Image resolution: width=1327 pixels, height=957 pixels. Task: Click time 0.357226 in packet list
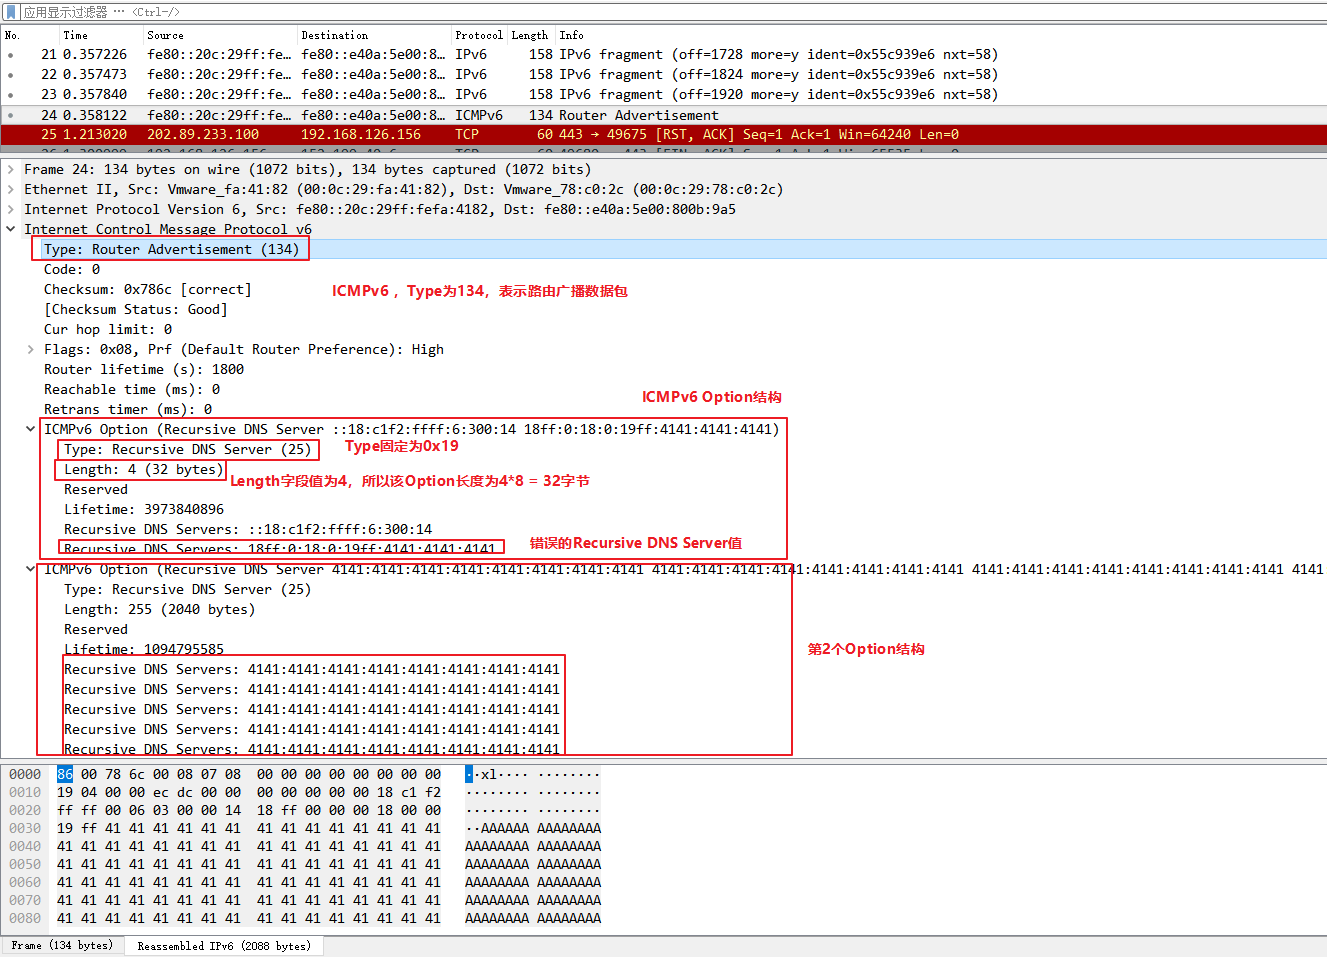tap(95, 54)
